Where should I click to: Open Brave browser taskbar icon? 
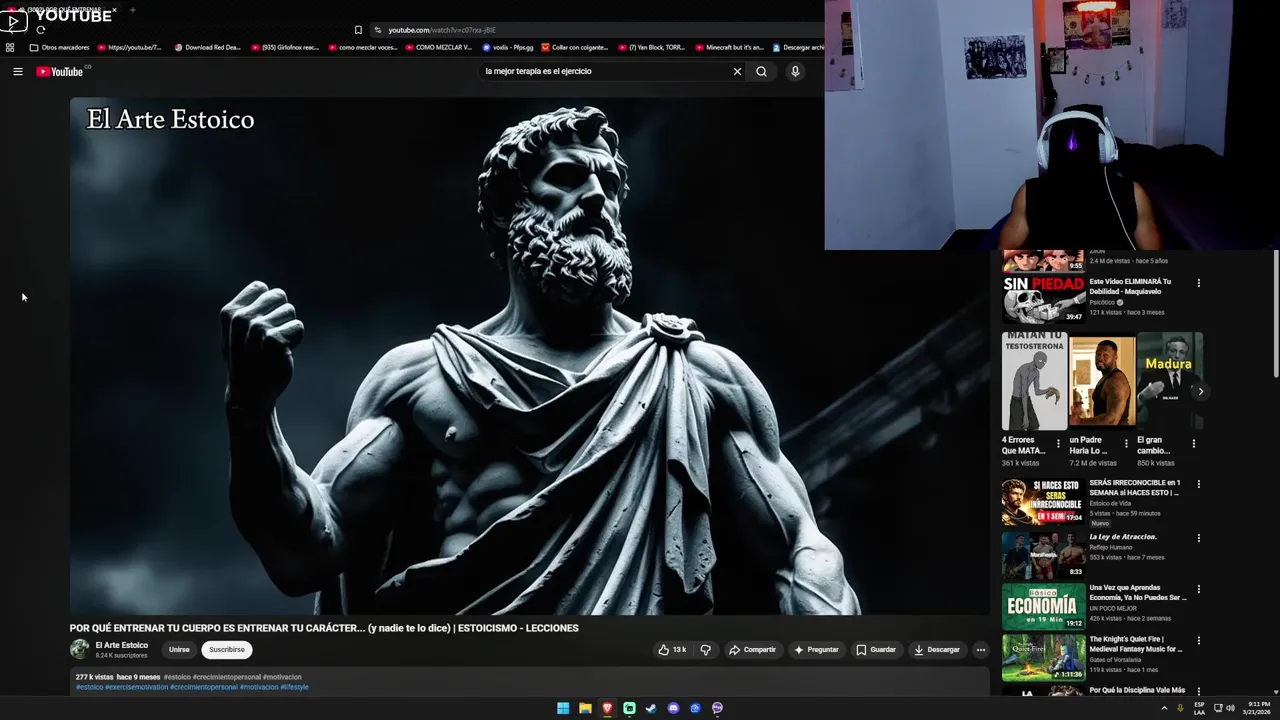(607, 708)
